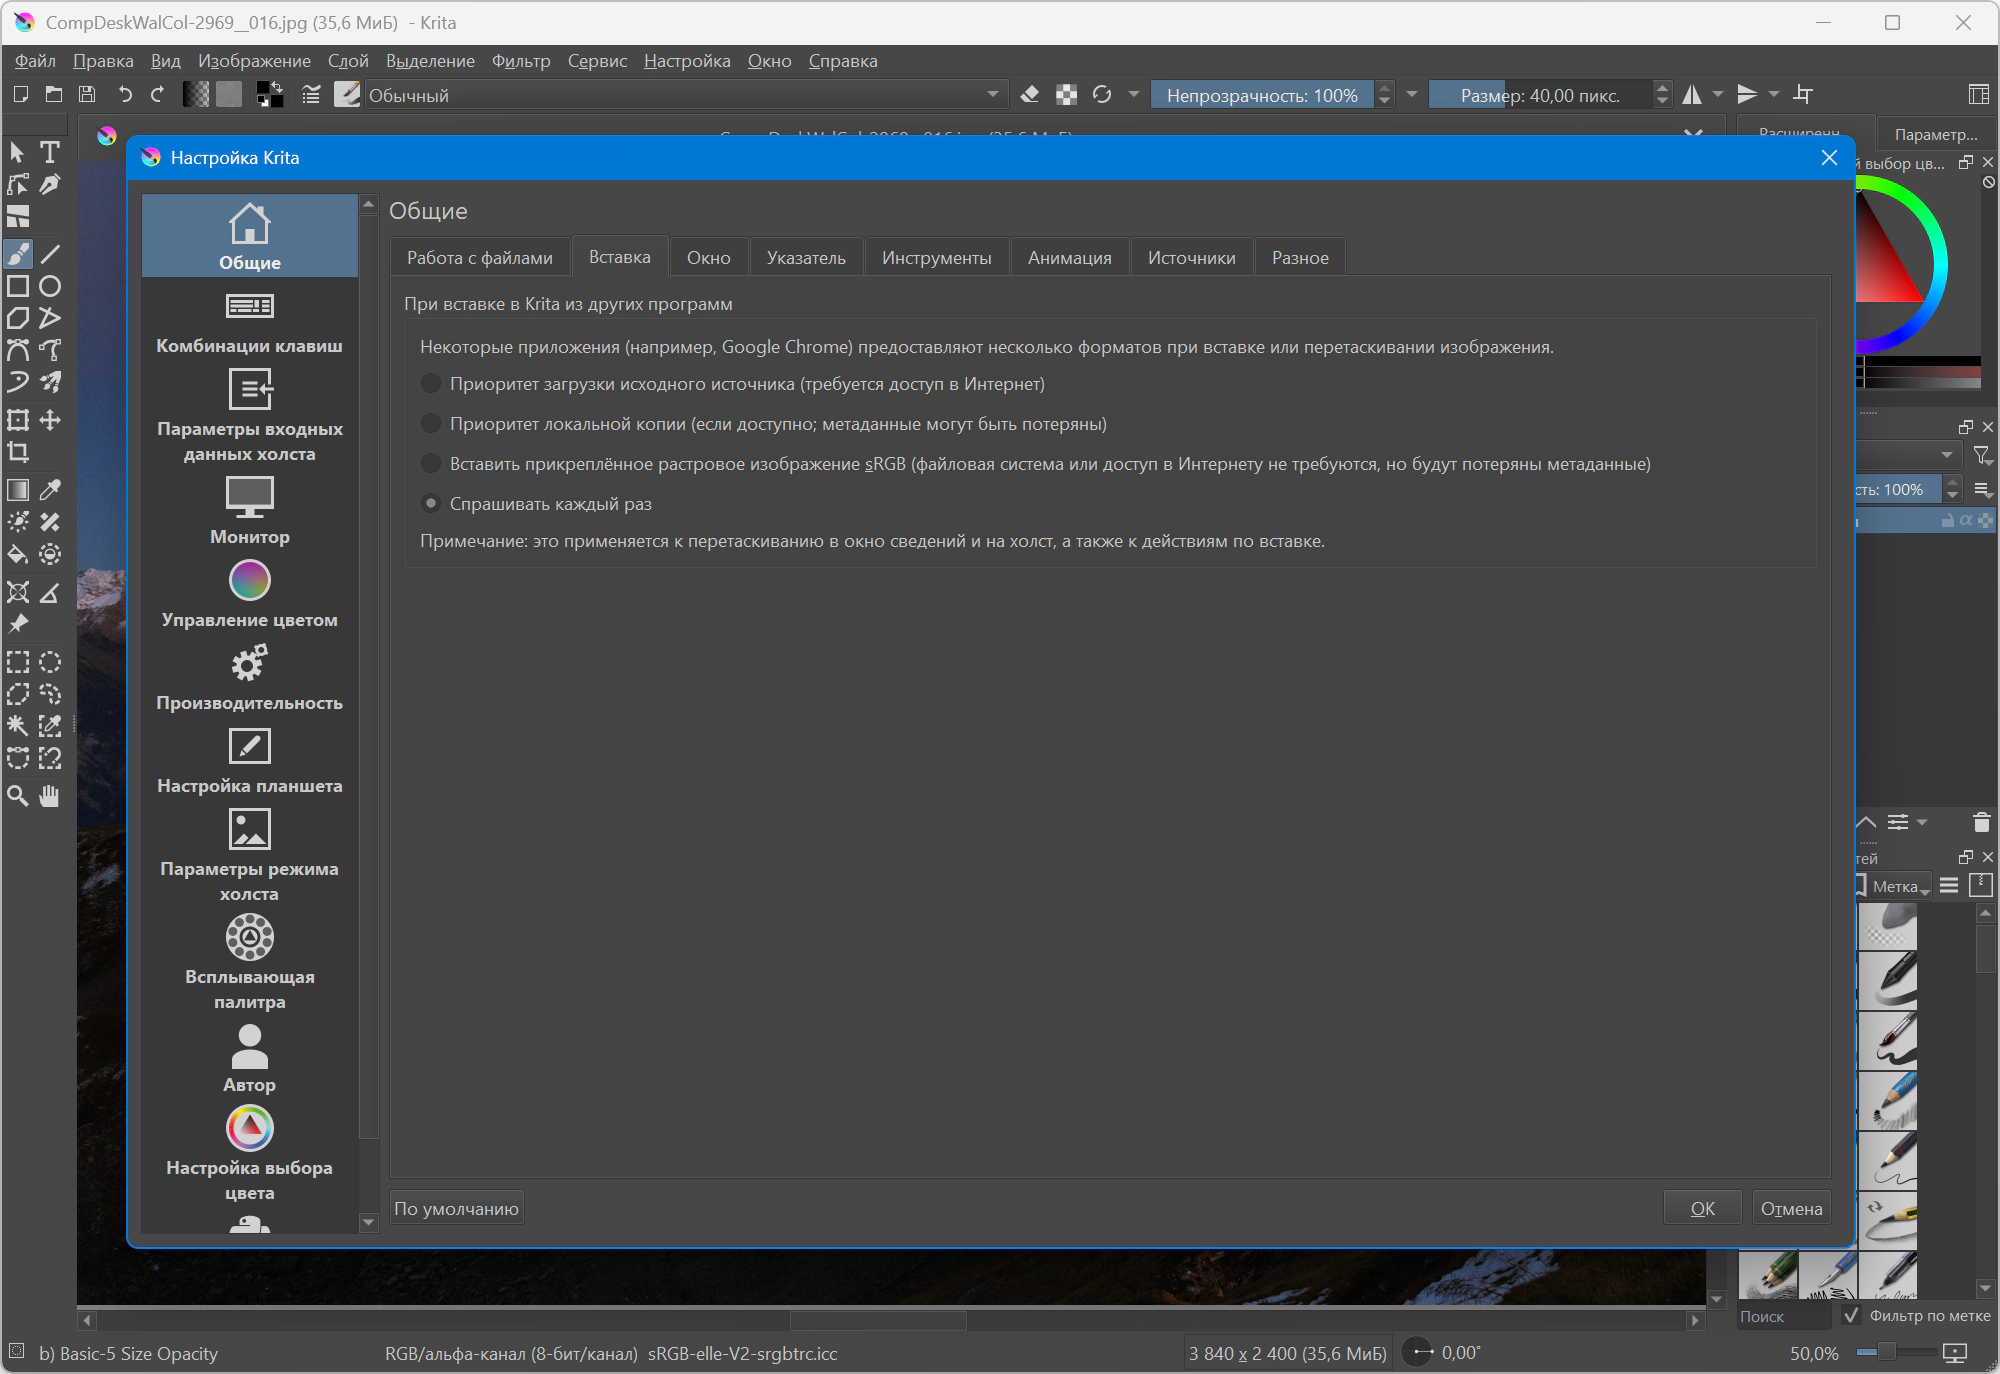Screen dimensions: 2000x1374
Task: Open the Производительность settings page
Action: (249, 677)
